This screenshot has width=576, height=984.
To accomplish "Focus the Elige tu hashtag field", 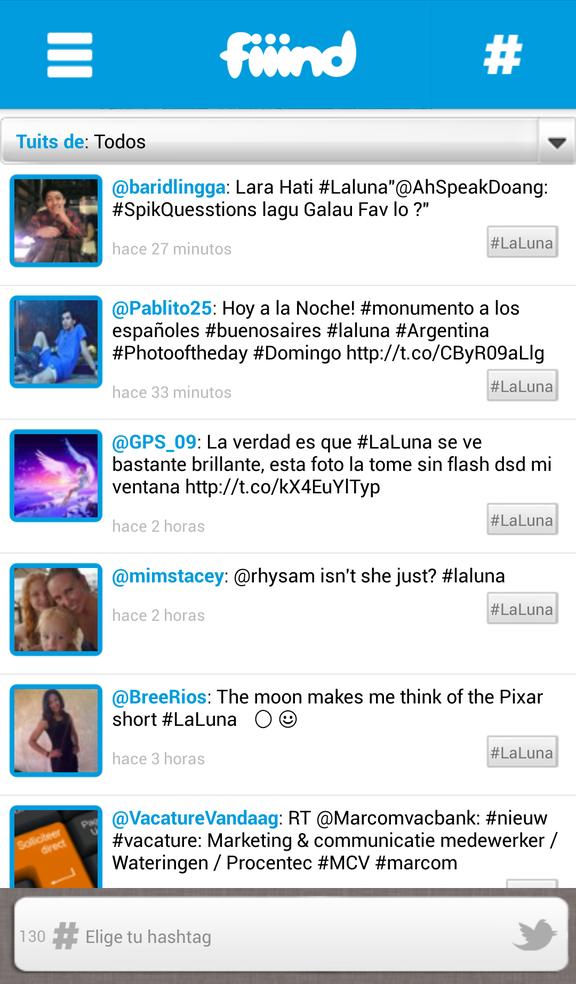I will [x=291, y=935].
